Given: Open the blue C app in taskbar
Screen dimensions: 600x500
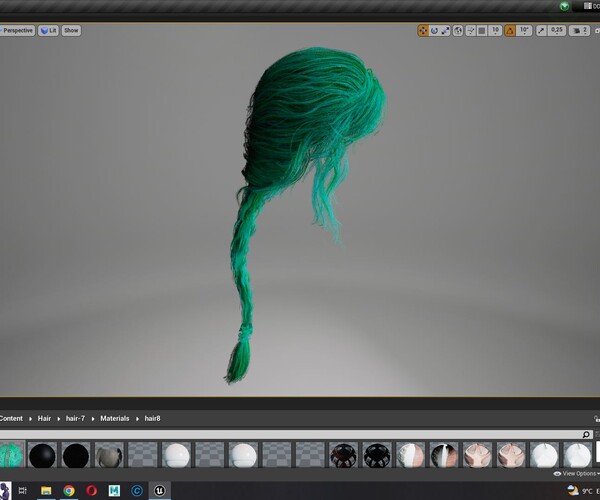Looking at the screenshot, I should (x=137, y=490).
